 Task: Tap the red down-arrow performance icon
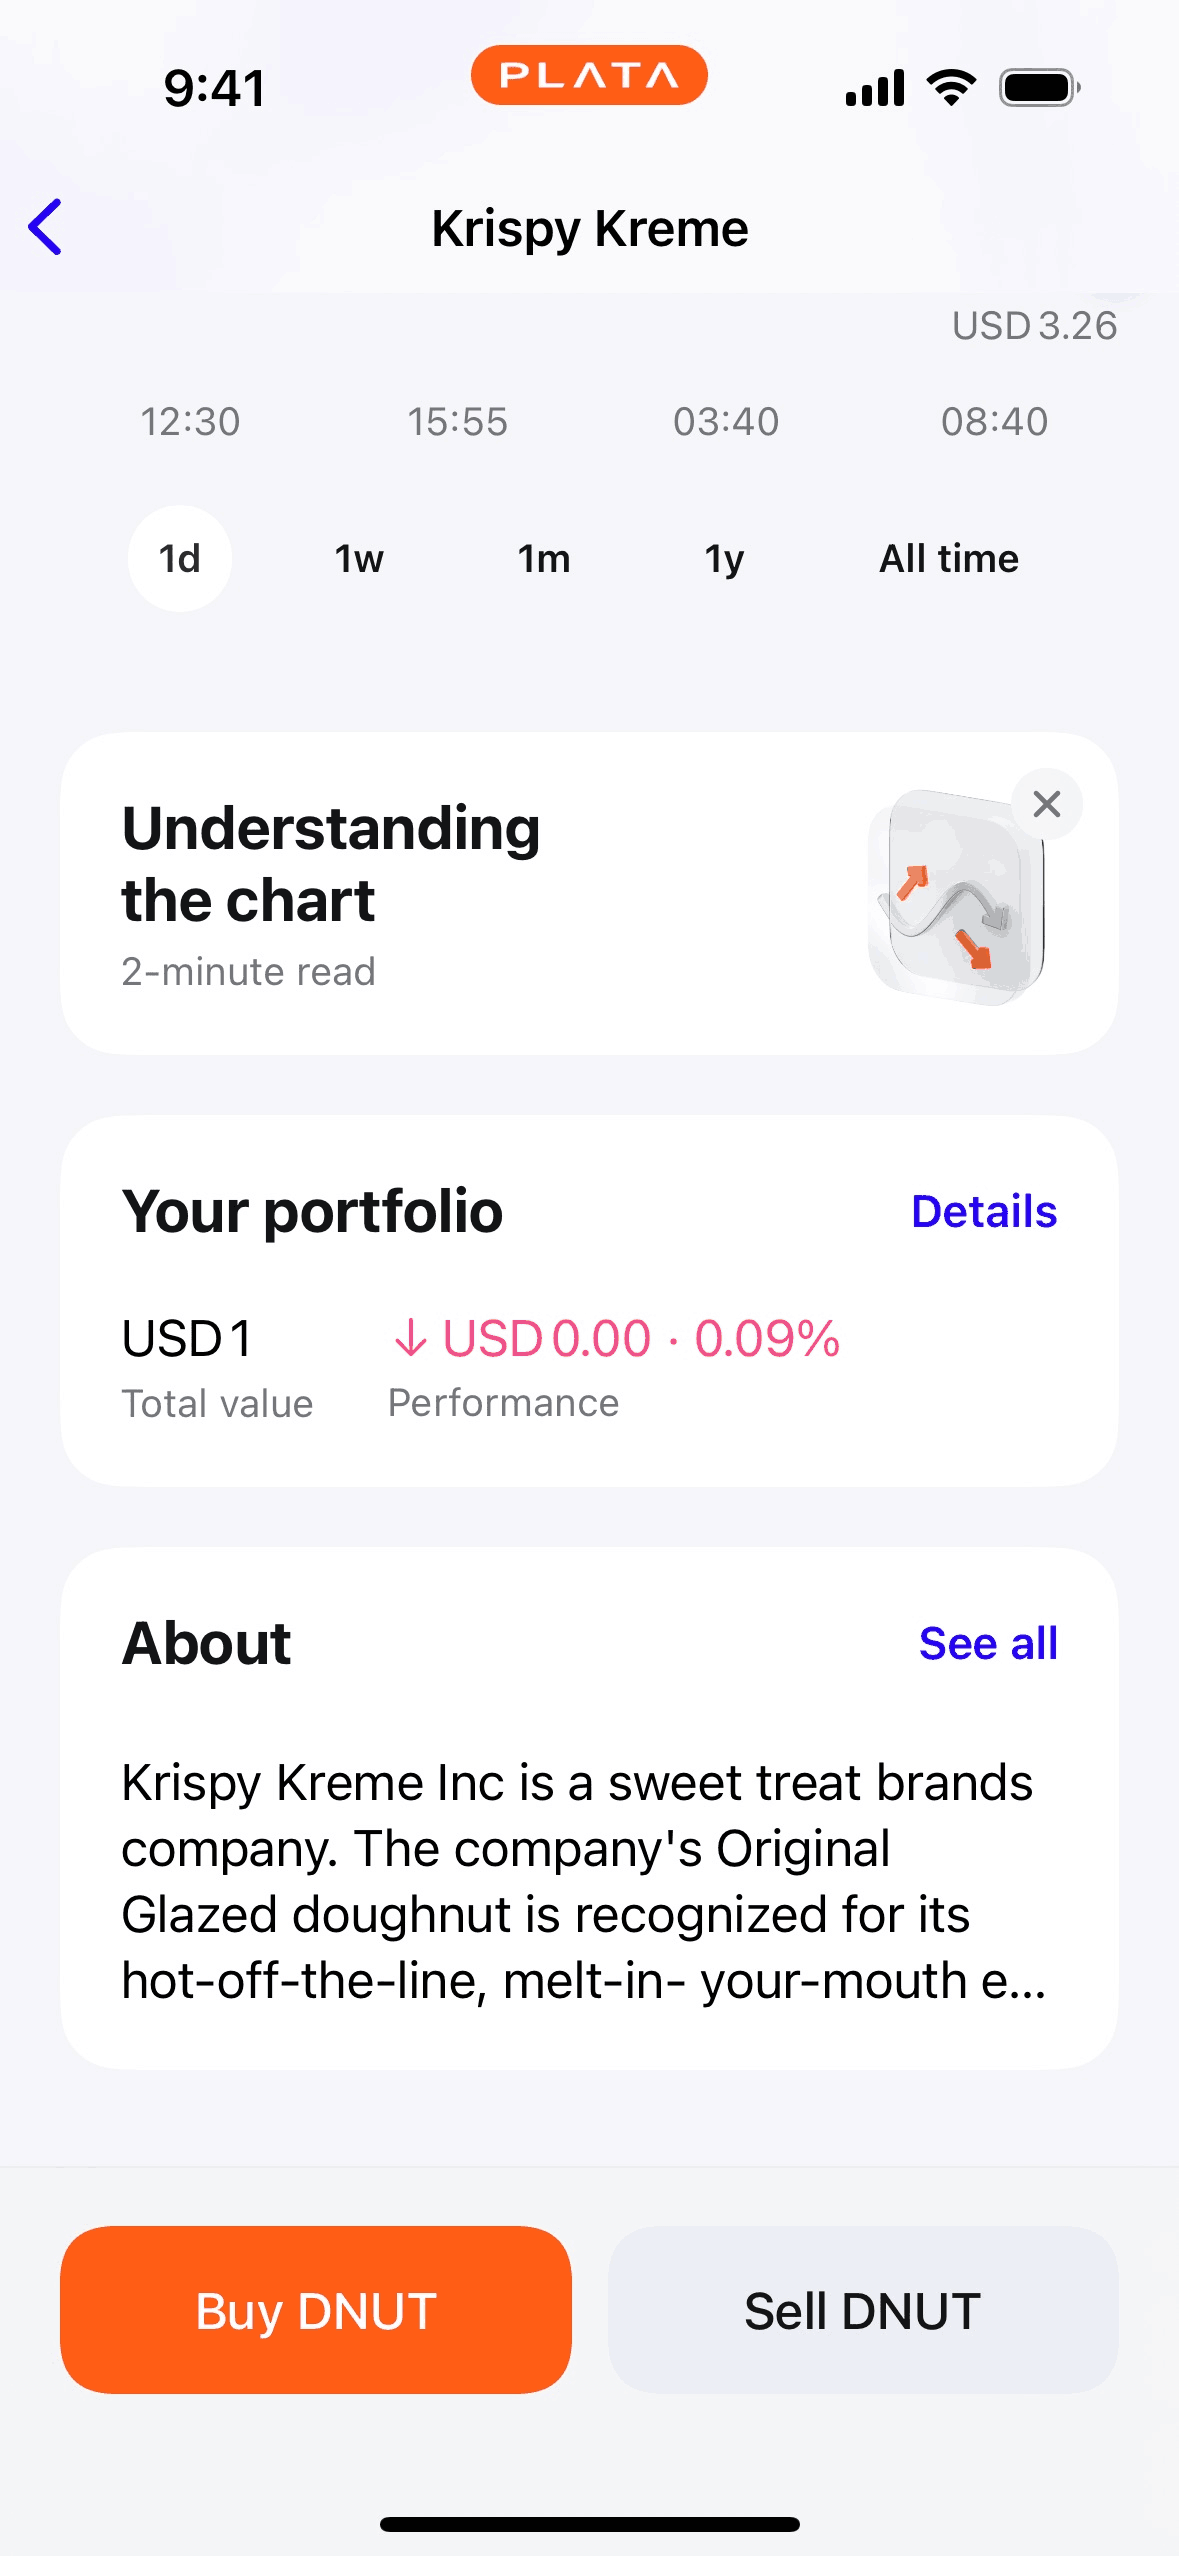tap(410, 1338)
